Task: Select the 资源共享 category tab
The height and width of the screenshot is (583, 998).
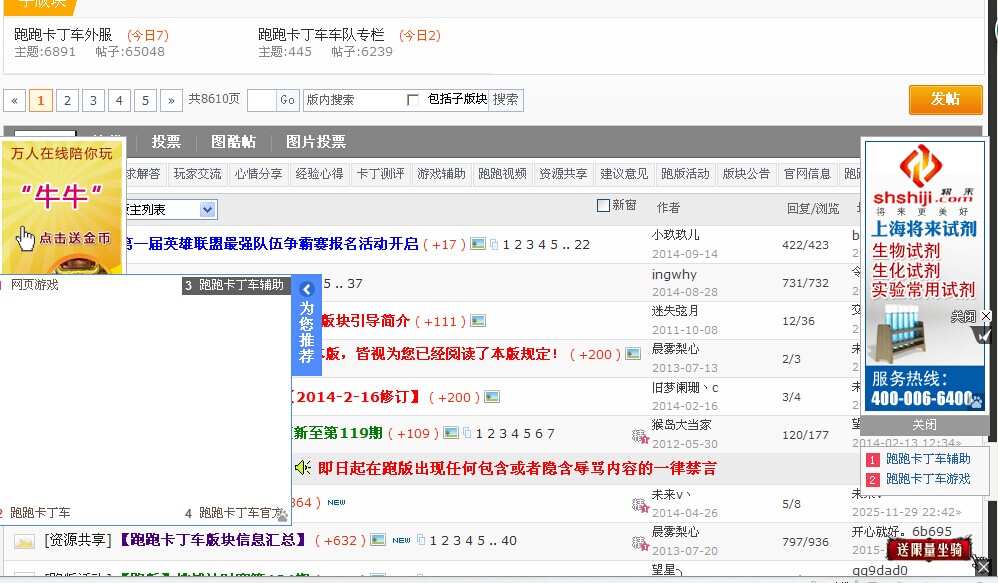Action: tap(563, 174)
